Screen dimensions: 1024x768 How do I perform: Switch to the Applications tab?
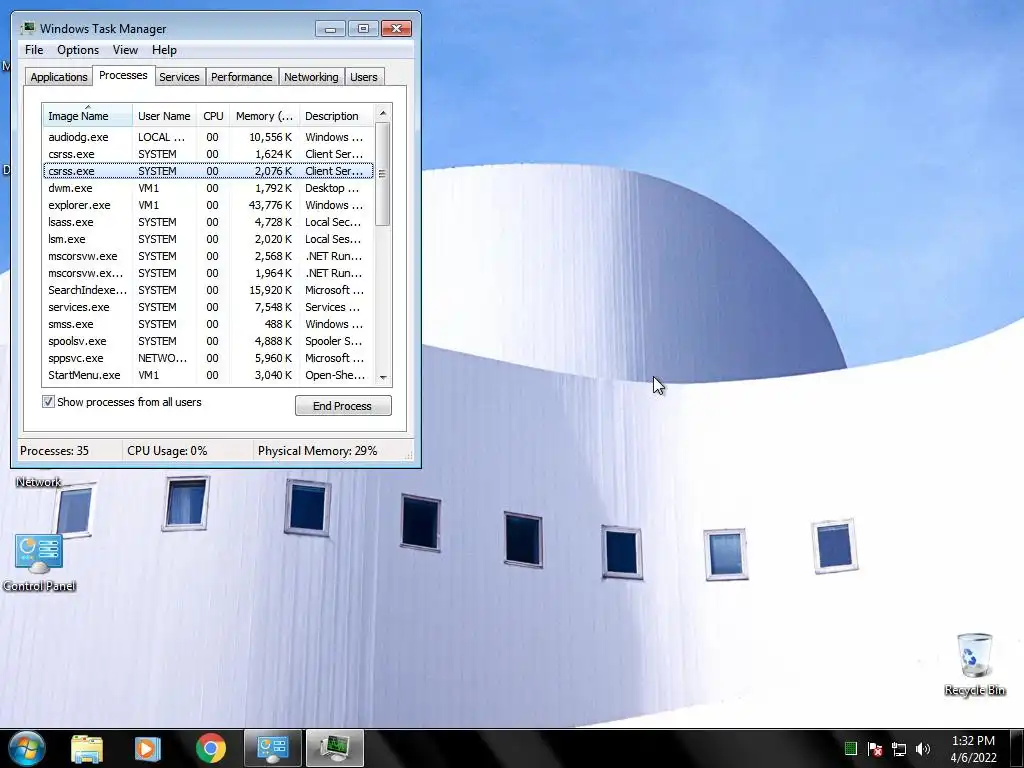(59, 77)
